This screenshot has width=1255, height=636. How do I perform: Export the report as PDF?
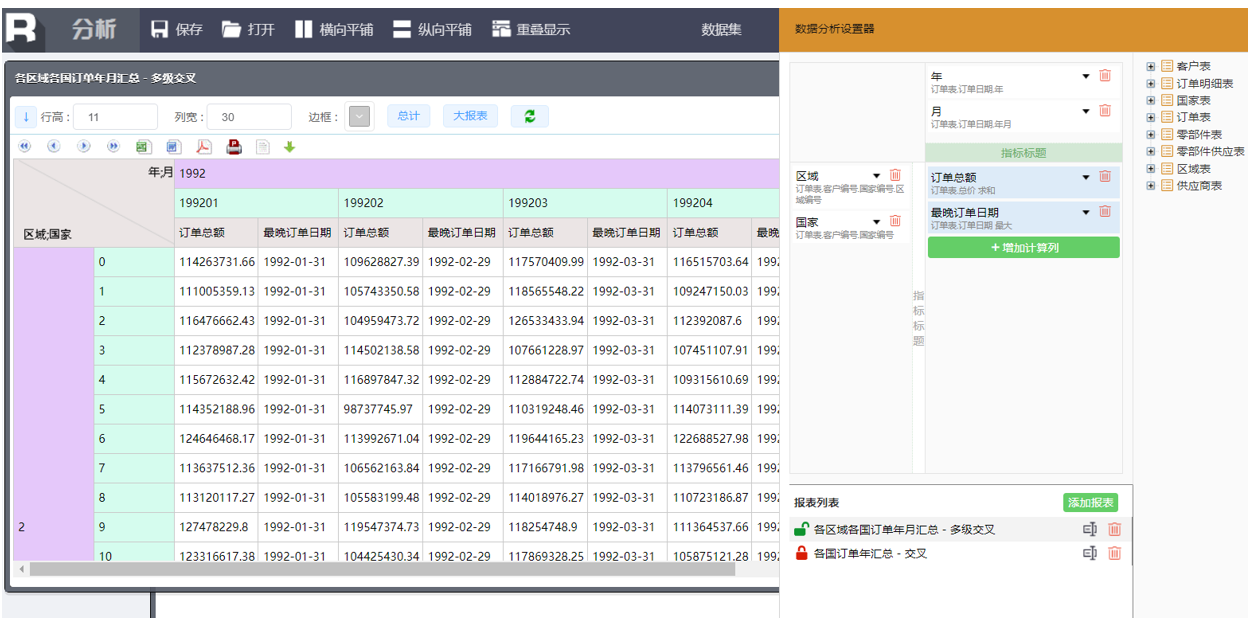[x=203, y=147]
